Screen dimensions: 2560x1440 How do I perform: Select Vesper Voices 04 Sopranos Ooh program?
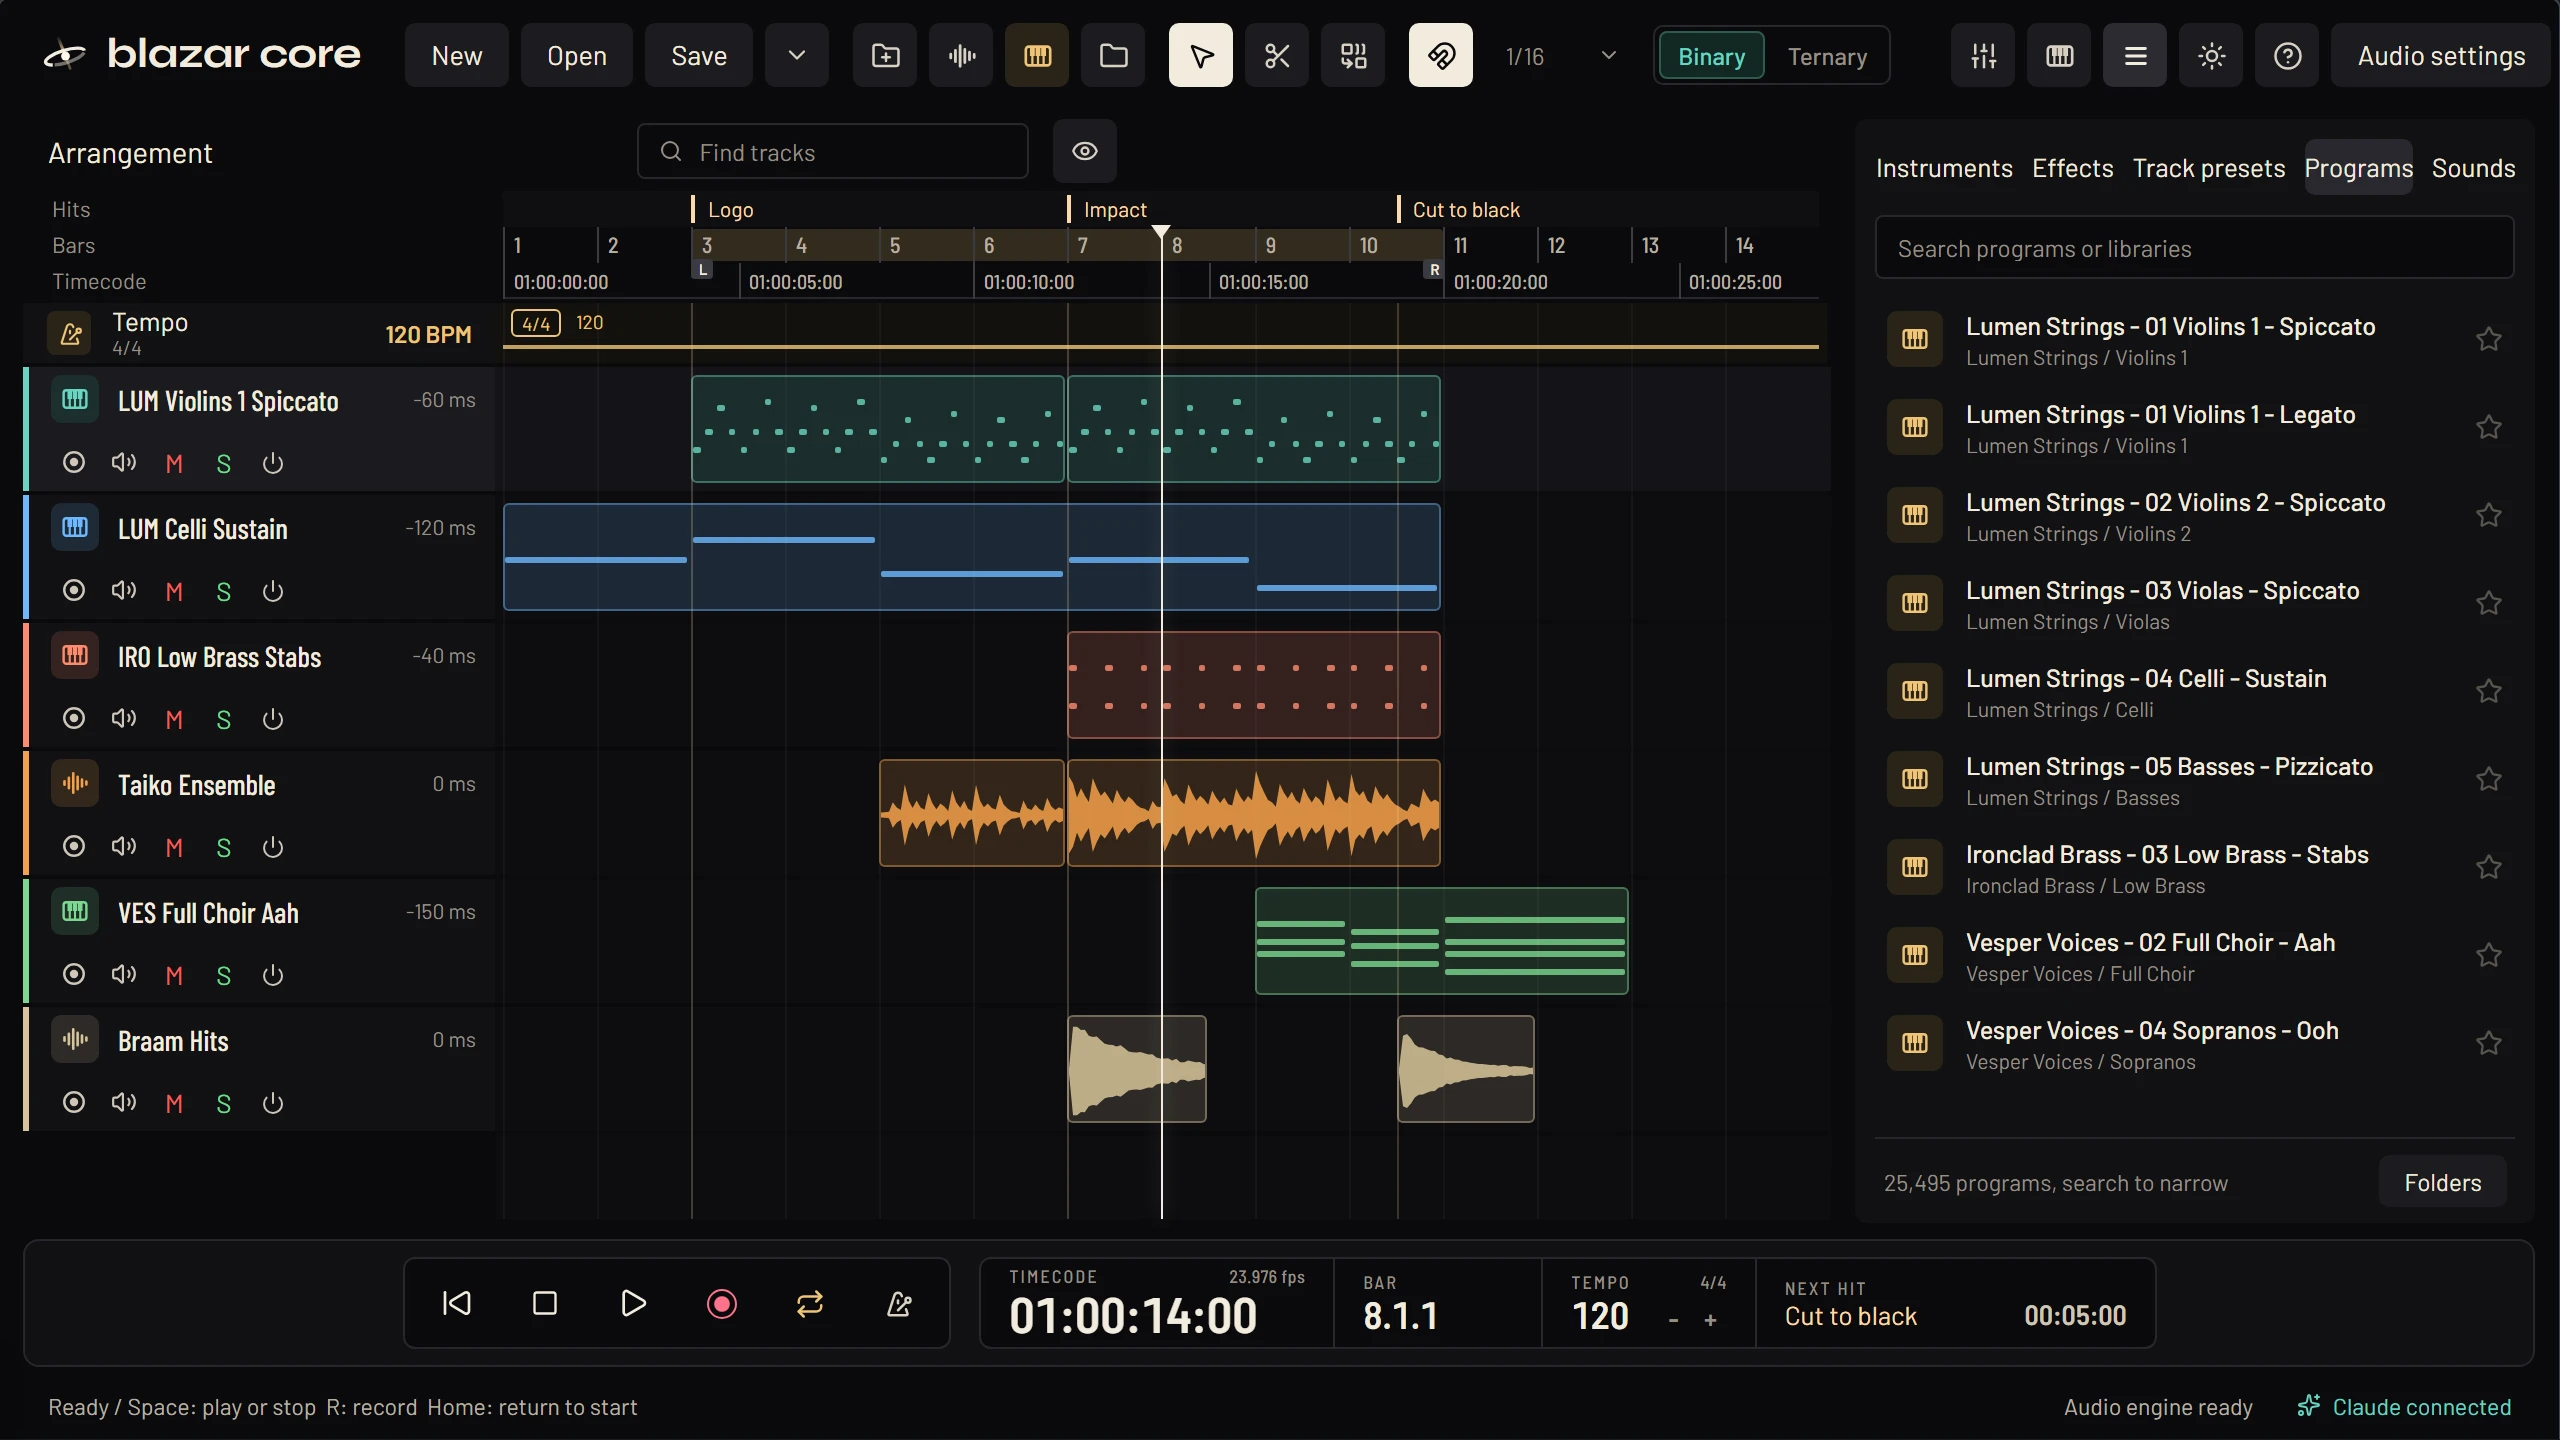pyautogui.click(x=2194, y=1045)
